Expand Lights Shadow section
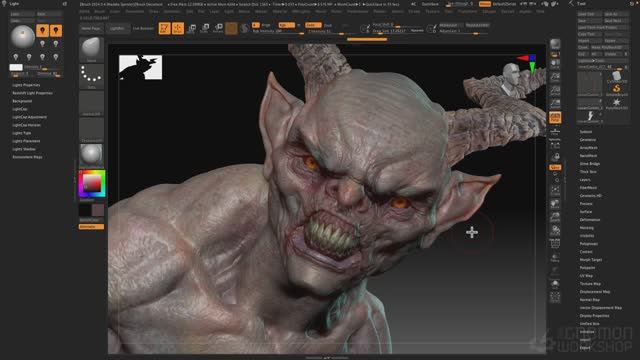This screenshot has width=640, height=360. [x=24, y=149]
